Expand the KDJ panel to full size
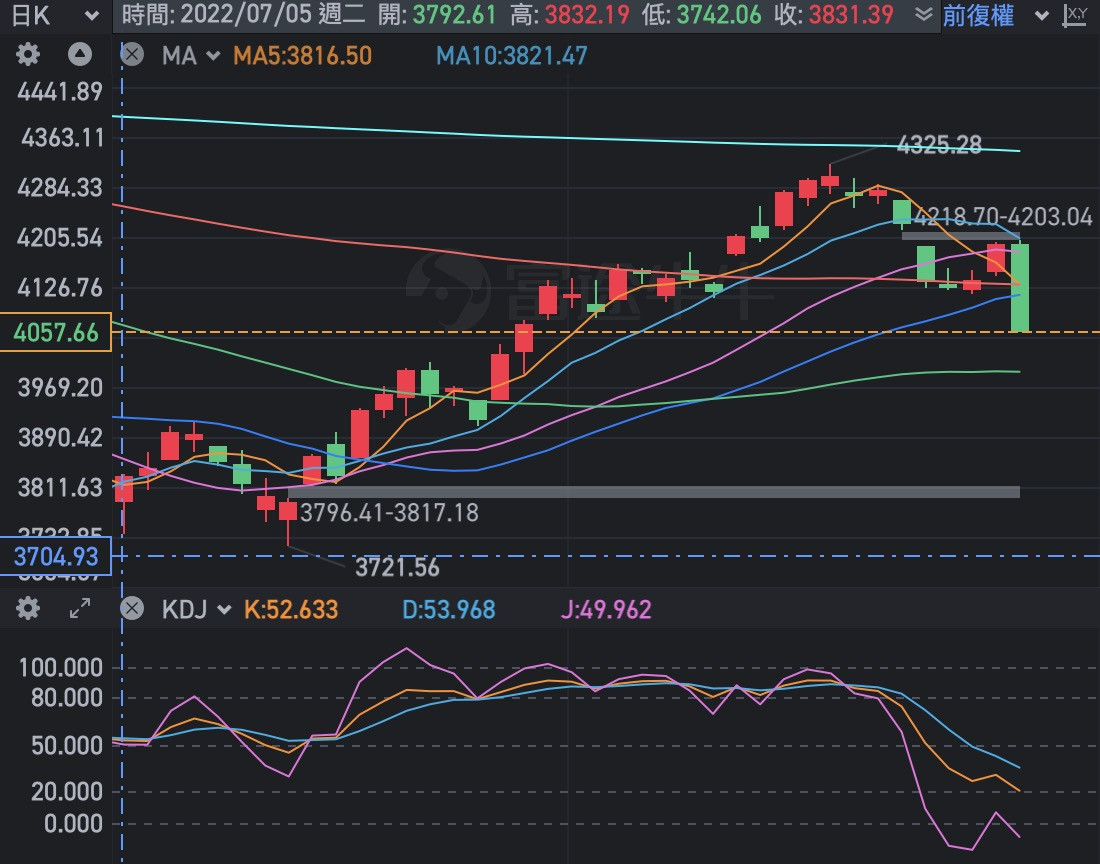 click(80, 608)
